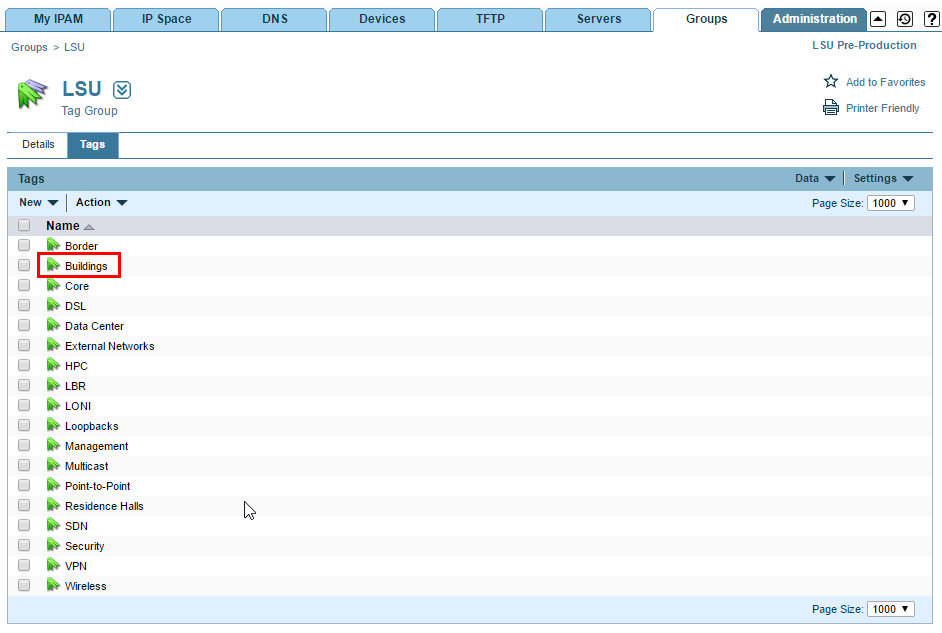Click the tag icon beside Wireless
This screenshot has height=633, width=942.
click(53, 586)
